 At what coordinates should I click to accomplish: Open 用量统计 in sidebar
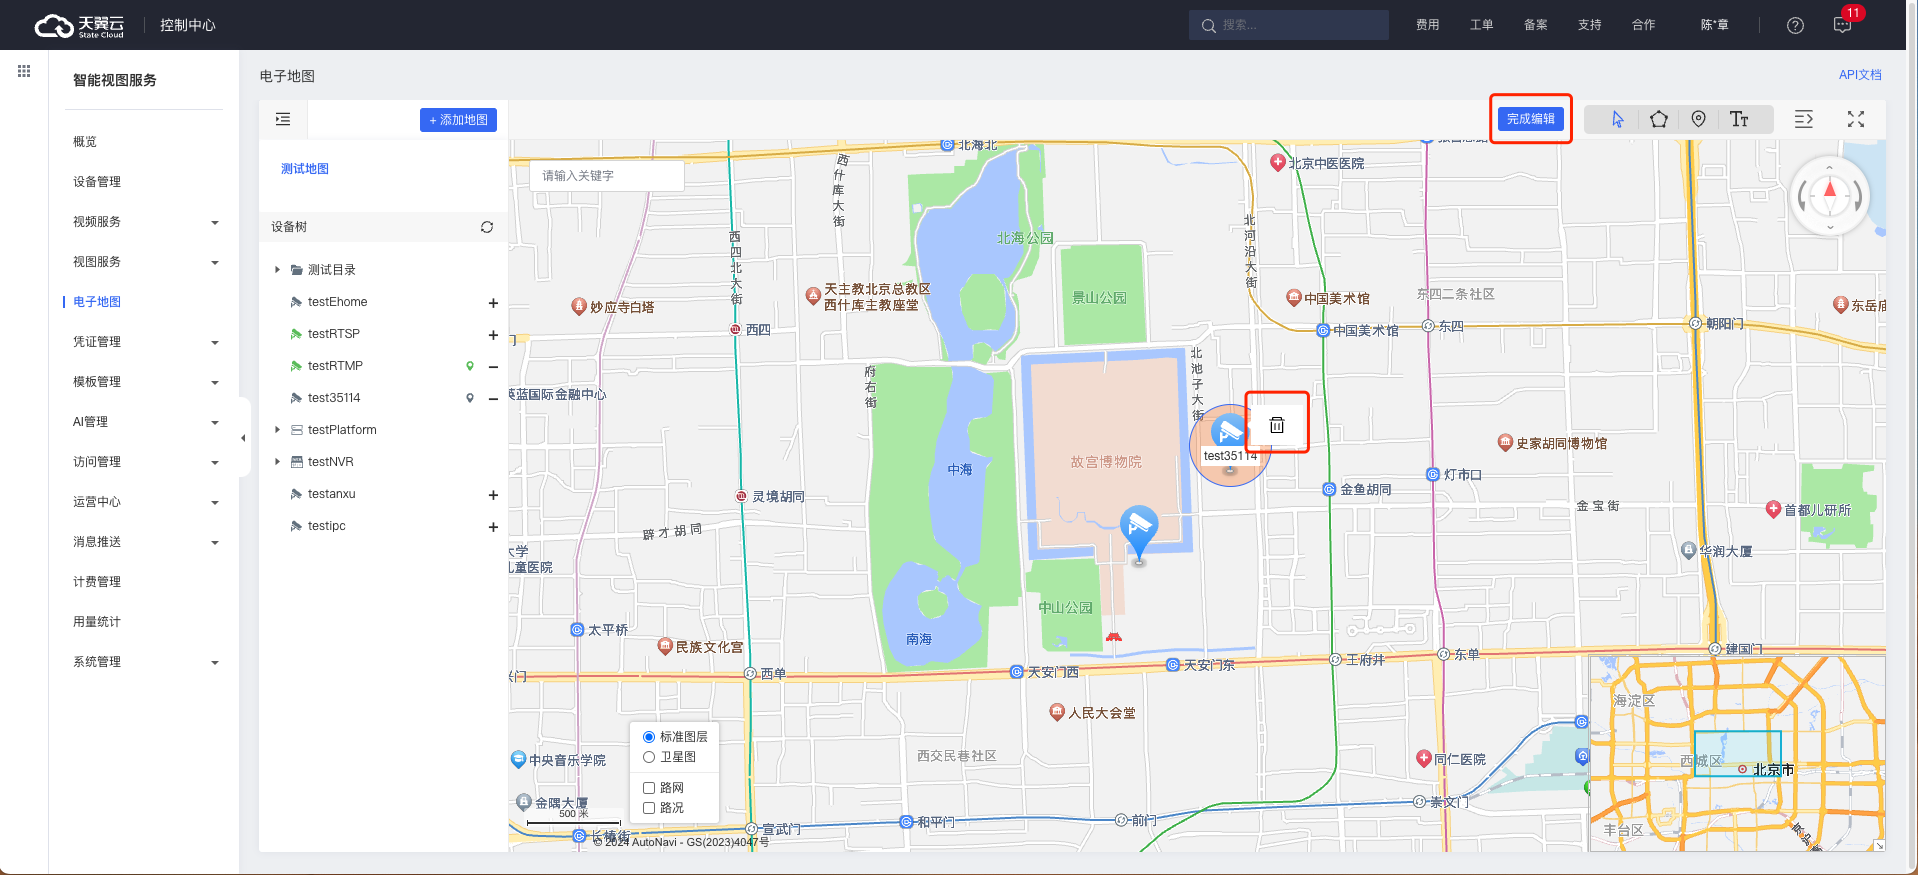click(x=97, y=622)
